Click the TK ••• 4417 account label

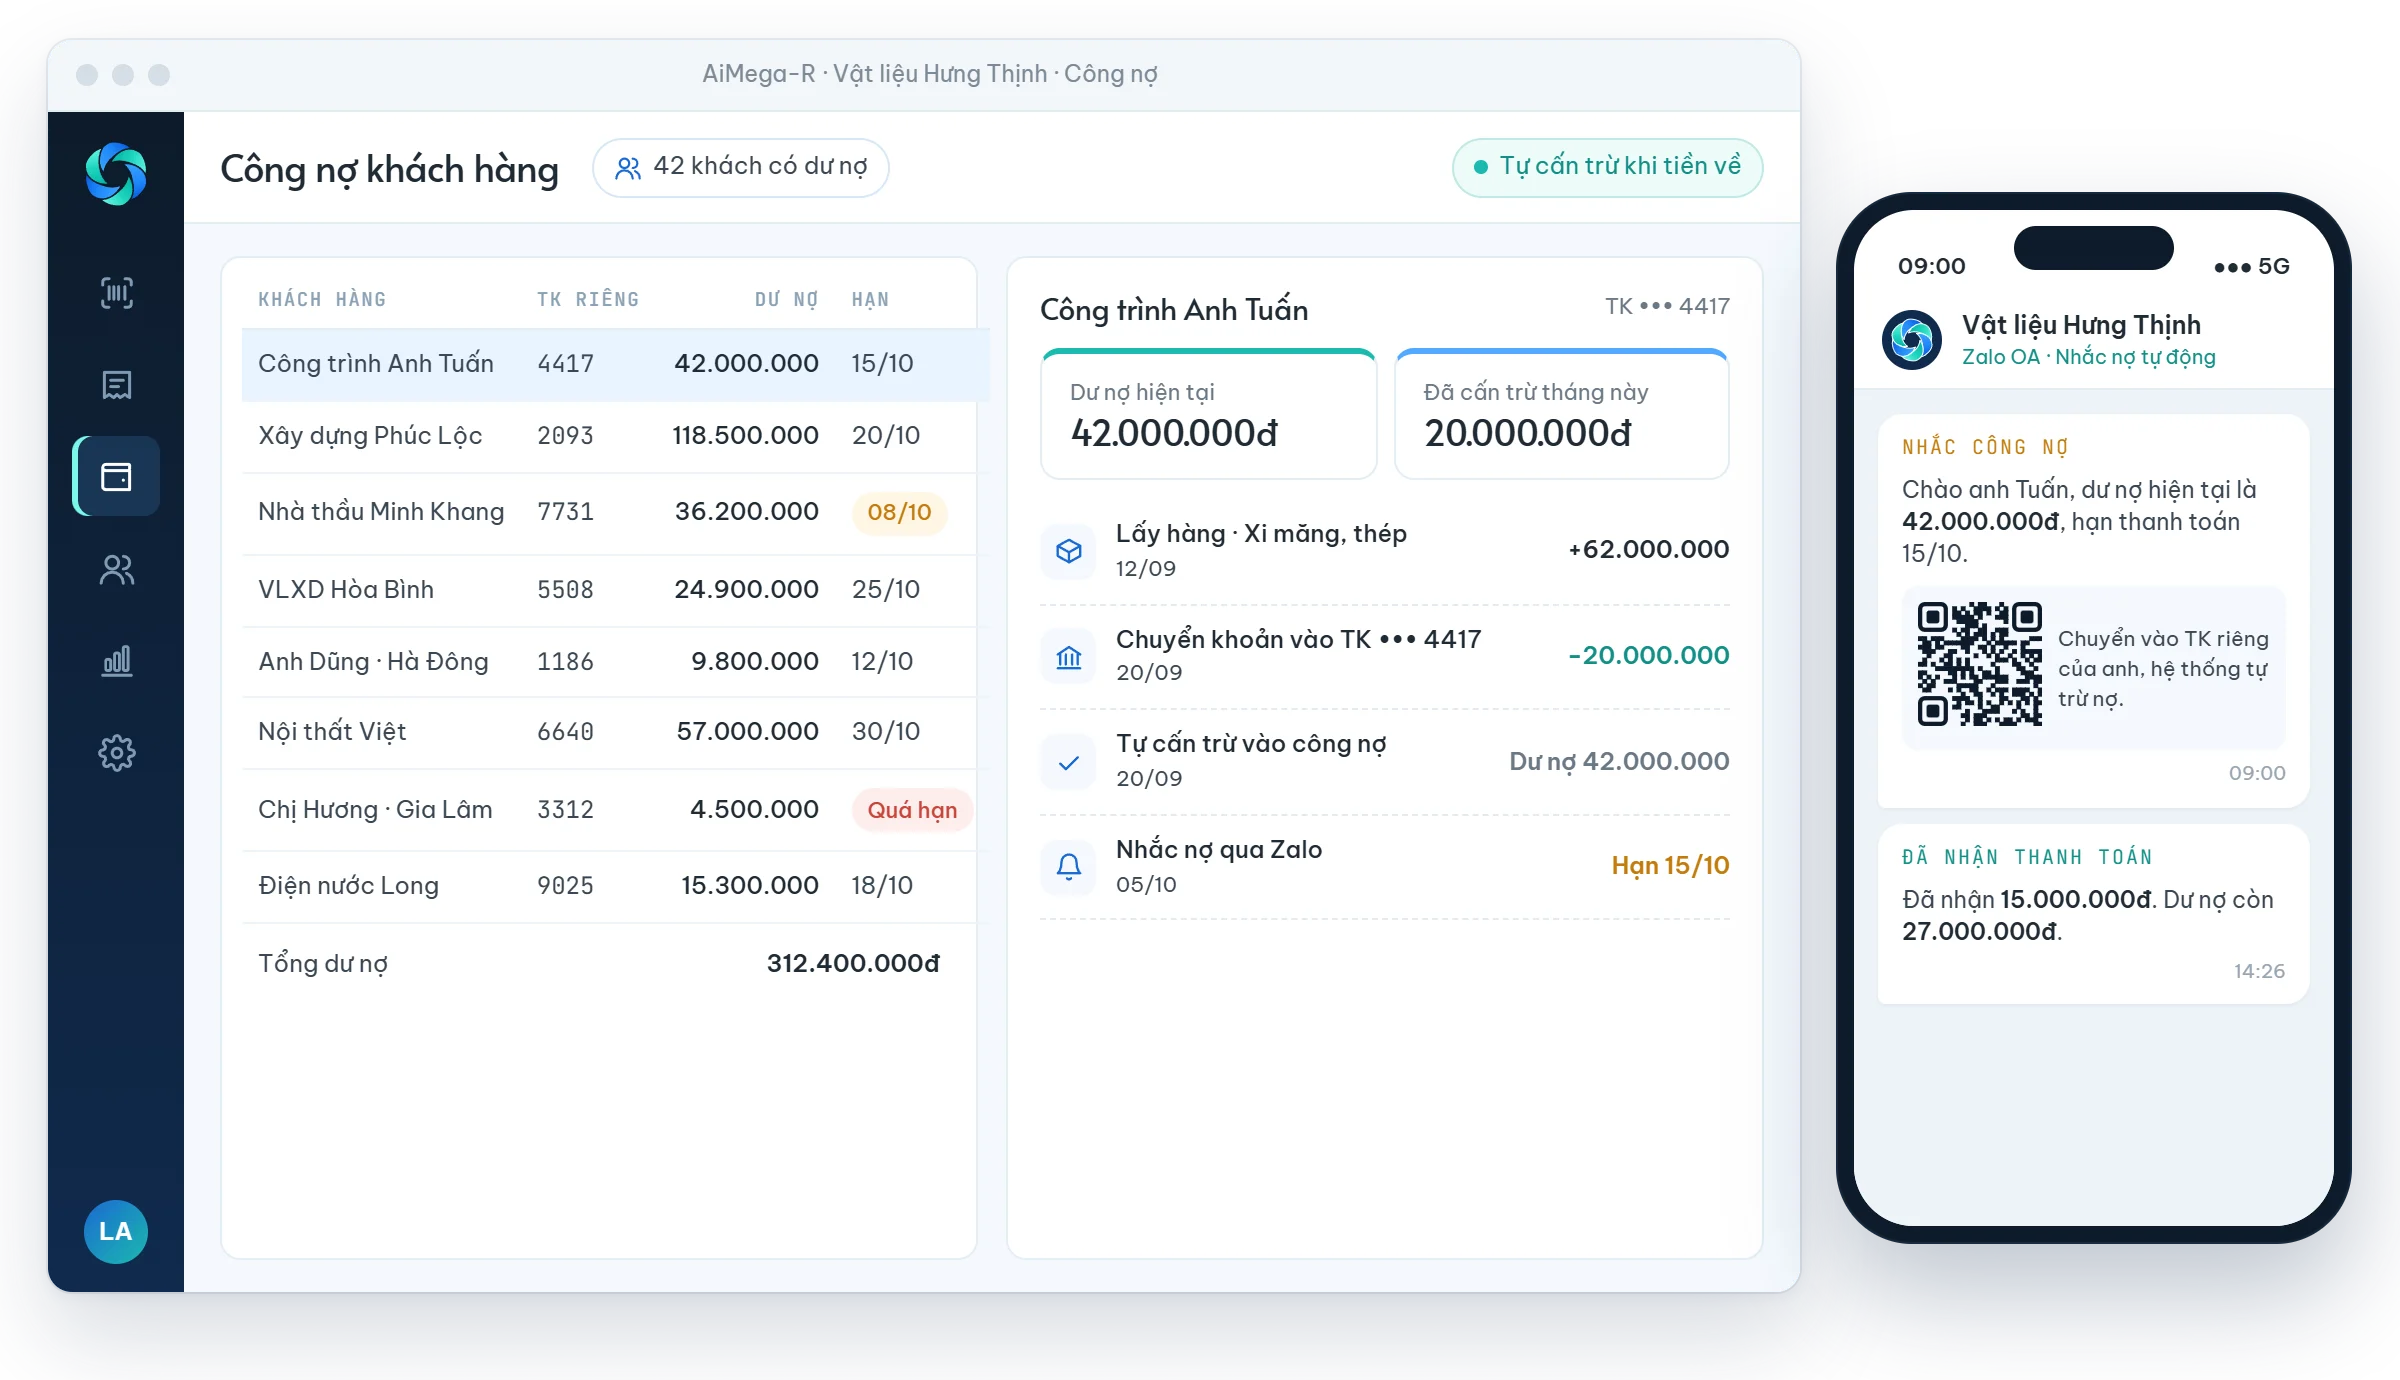click(x=1667, y=306)
